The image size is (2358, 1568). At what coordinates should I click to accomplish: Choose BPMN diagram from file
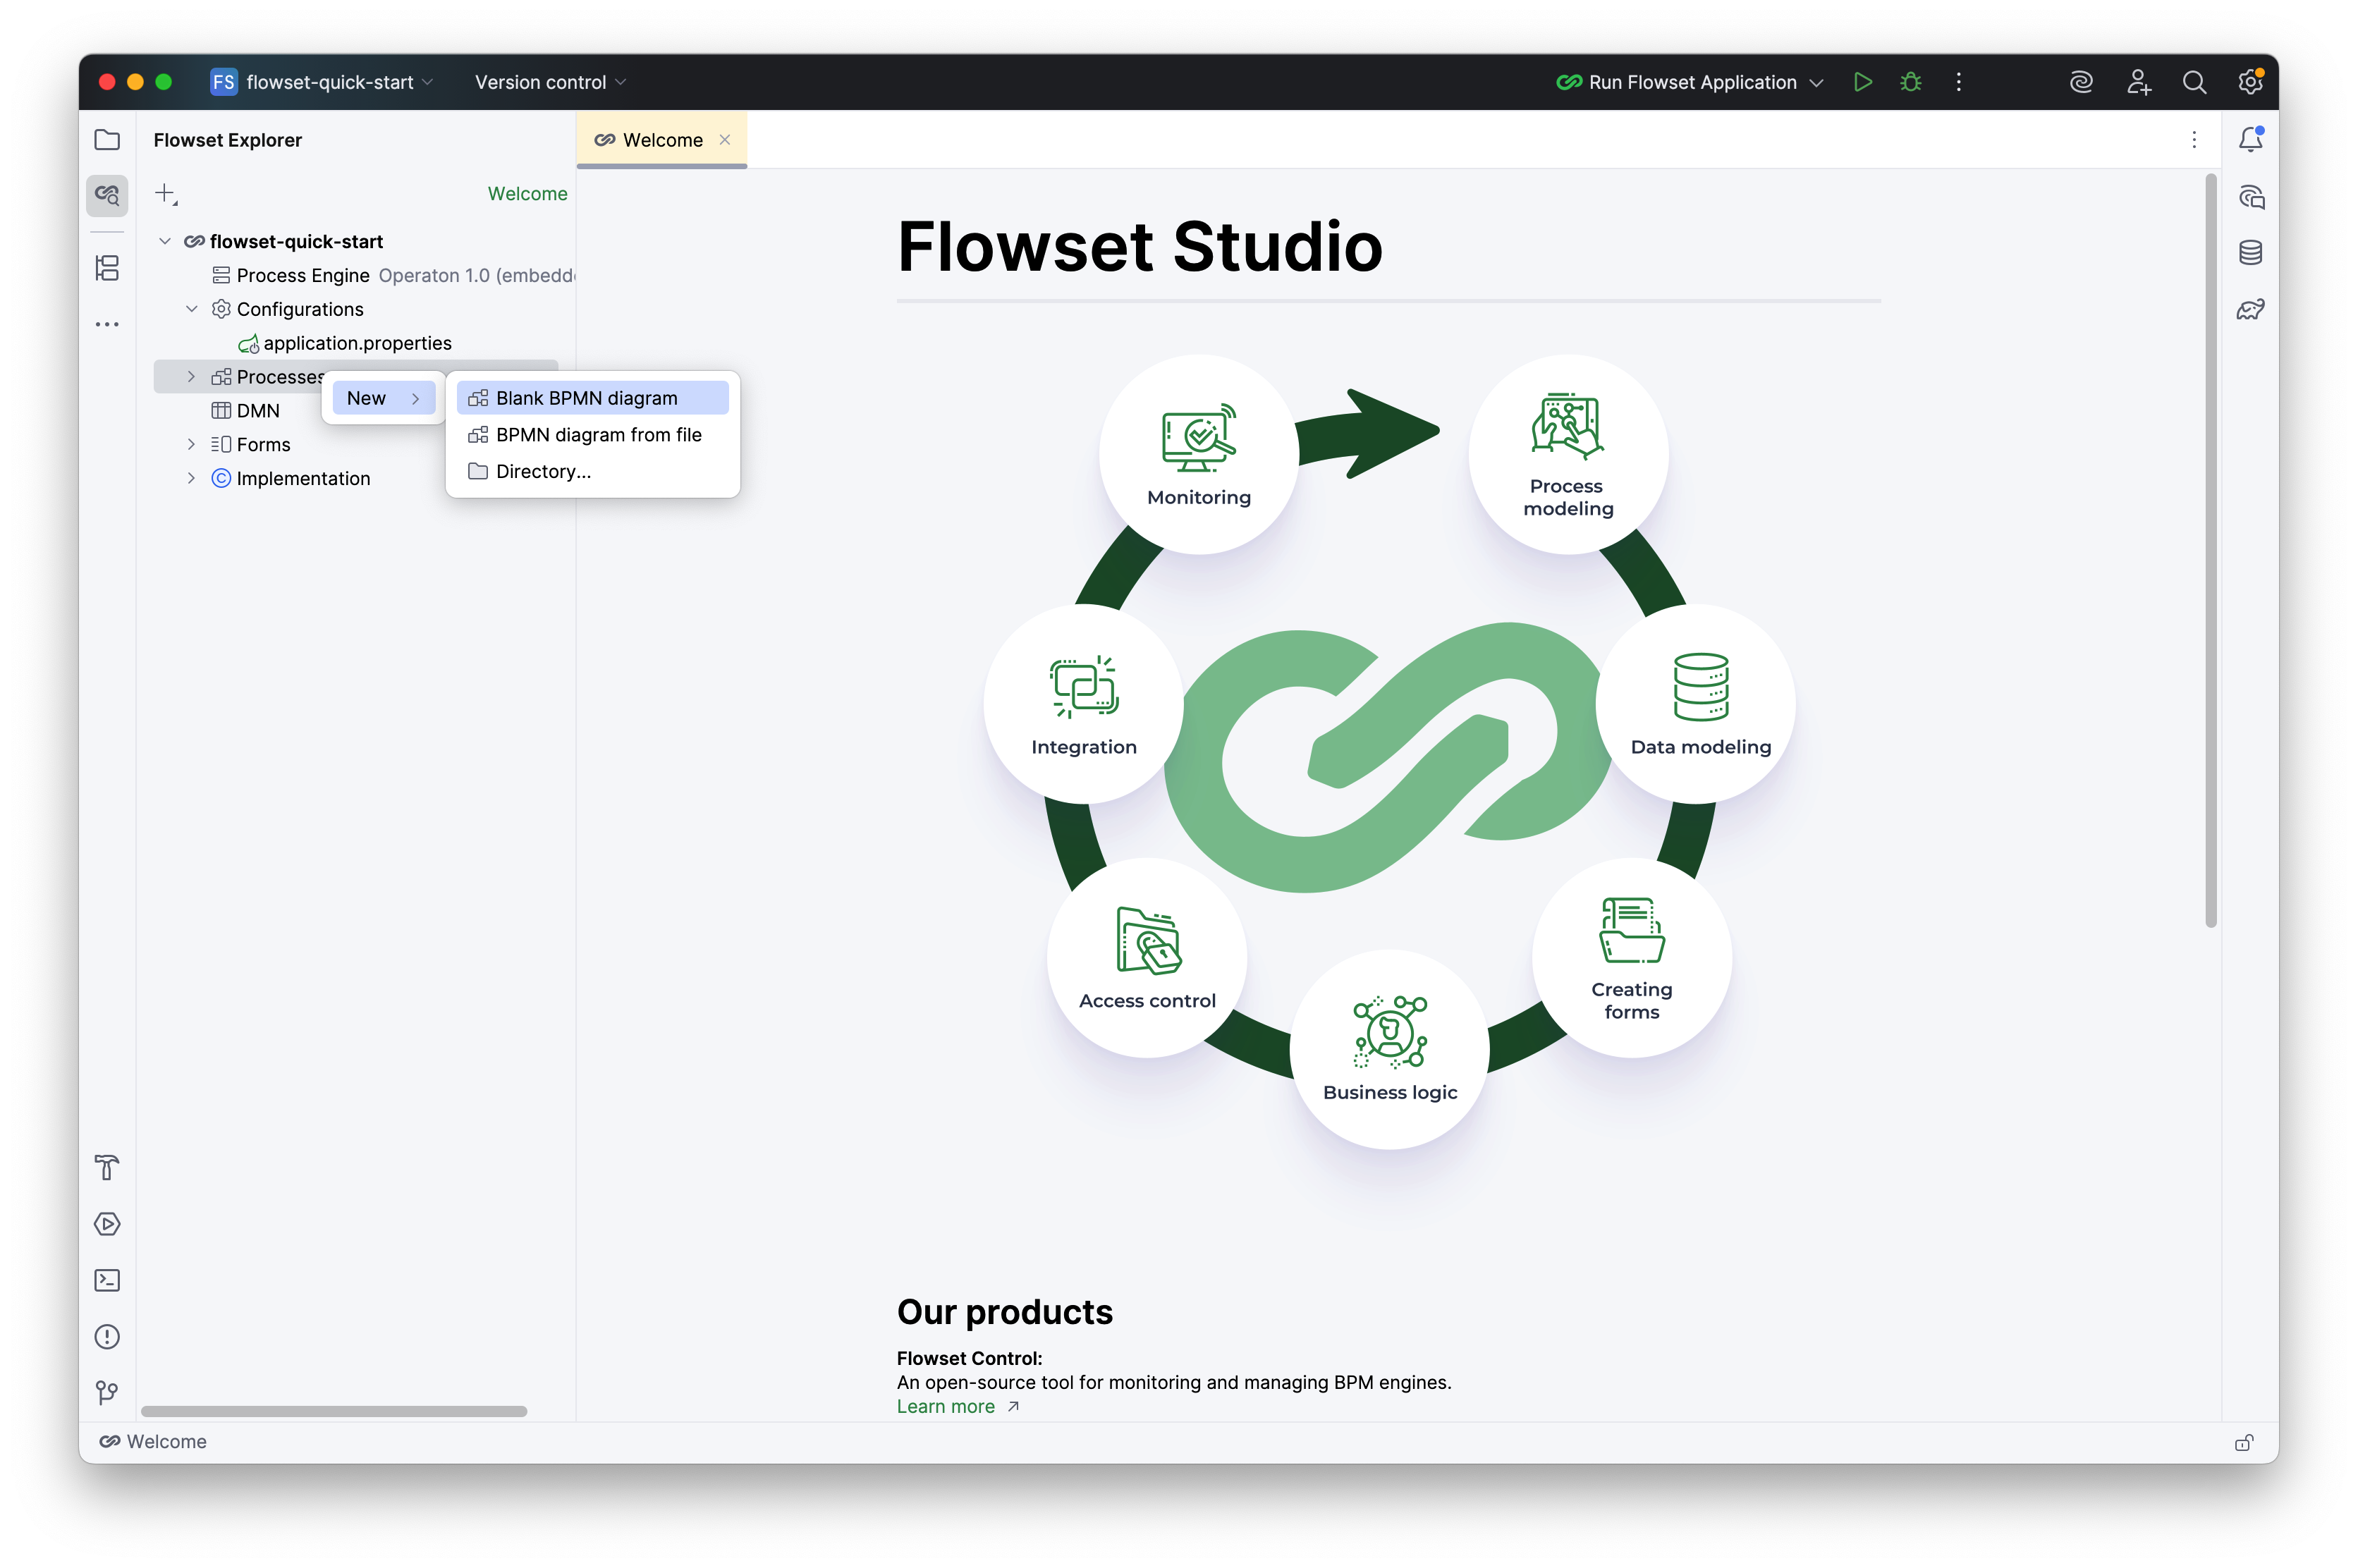598,435
